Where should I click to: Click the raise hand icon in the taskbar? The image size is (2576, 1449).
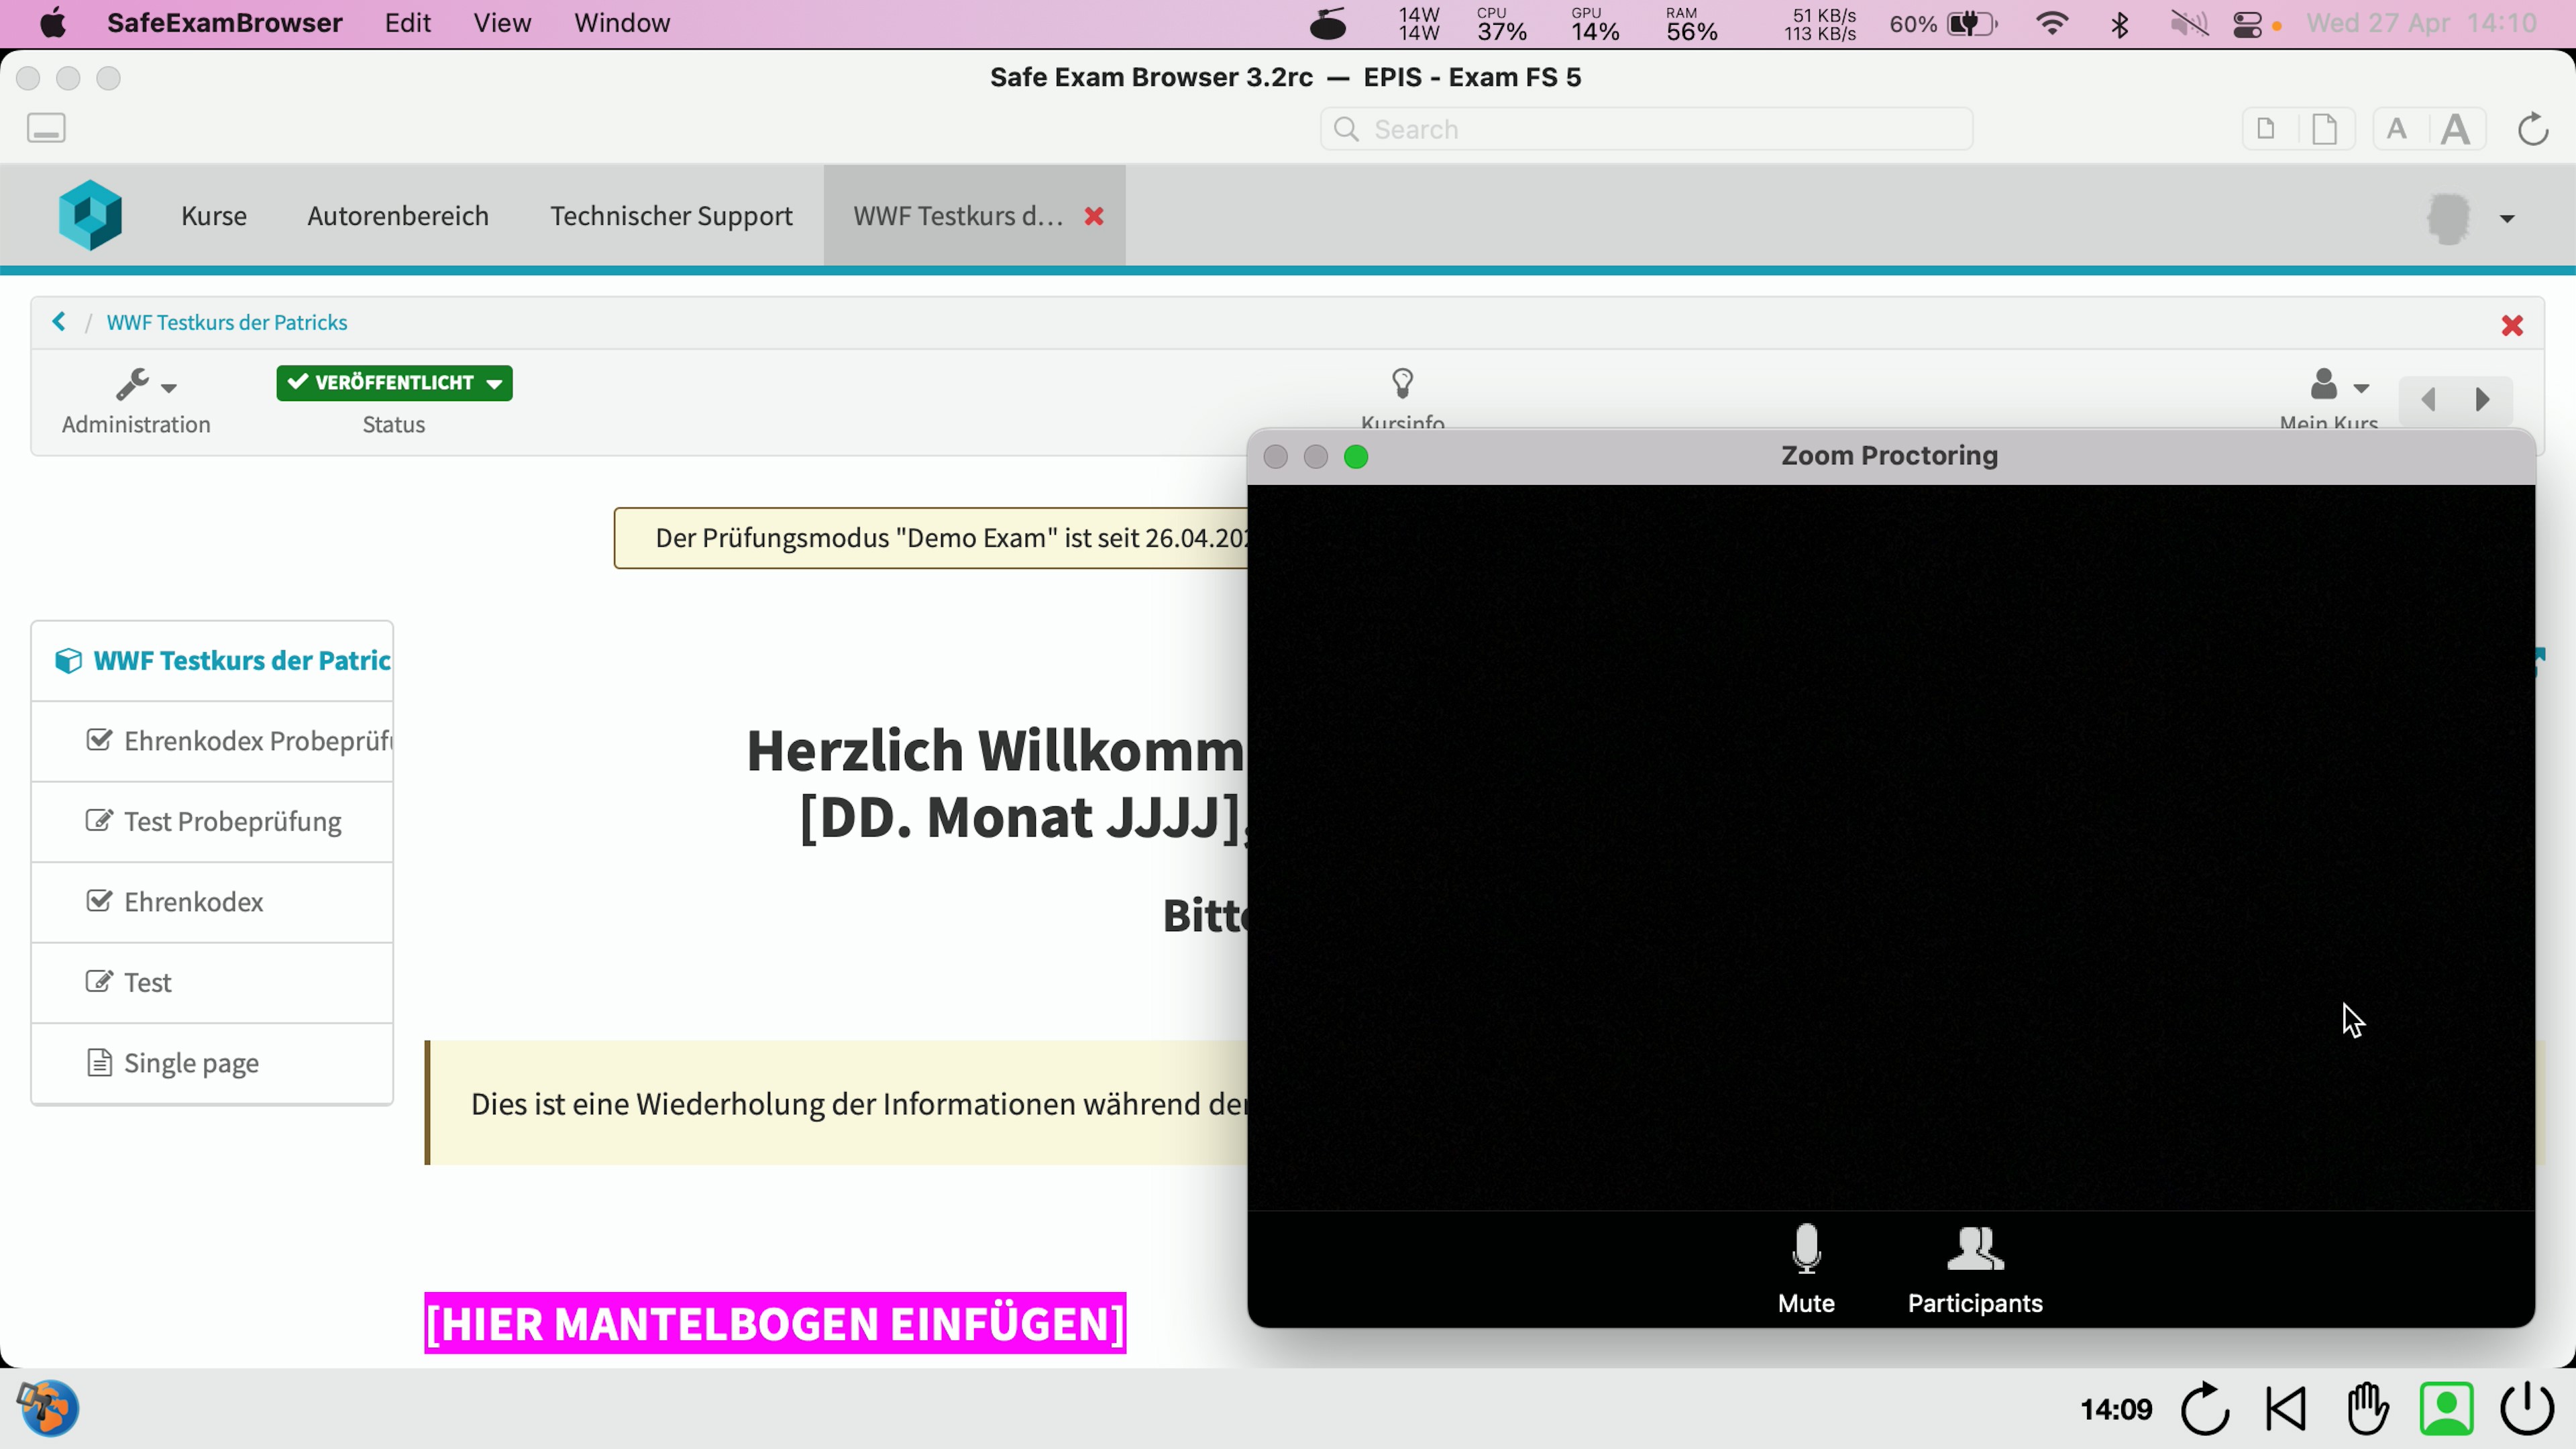(2367, 1409)
